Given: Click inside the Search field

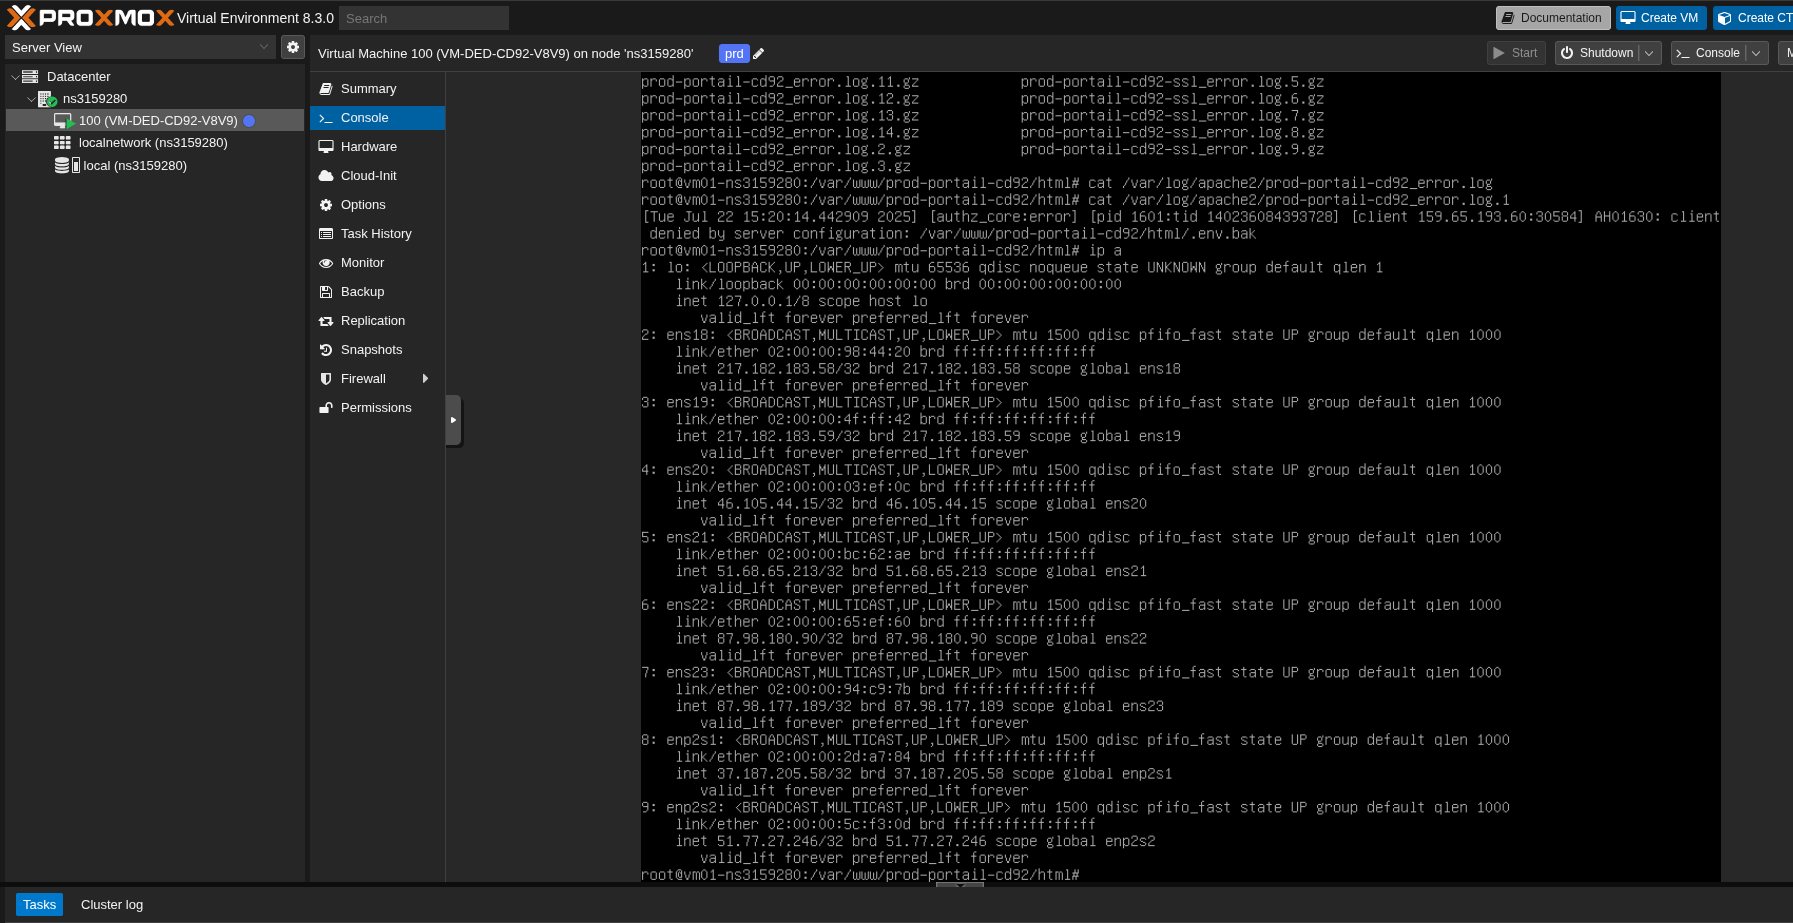Looking at the screenshot, I should pos(422,17).
